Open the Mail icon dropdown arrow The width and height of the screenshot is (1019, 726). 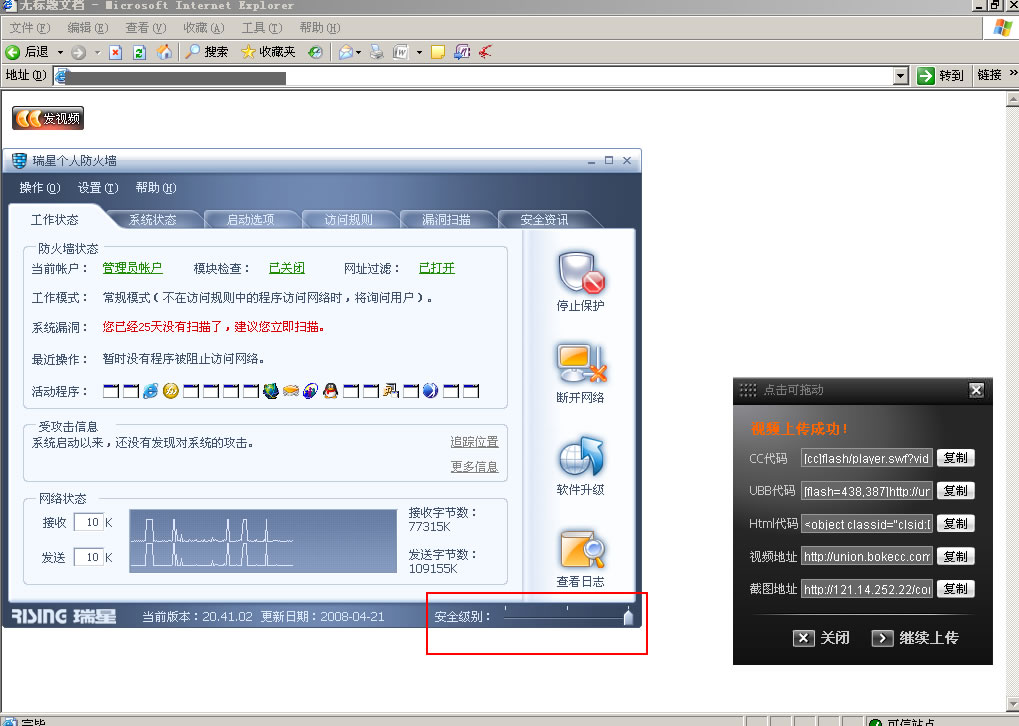[358, 52]
